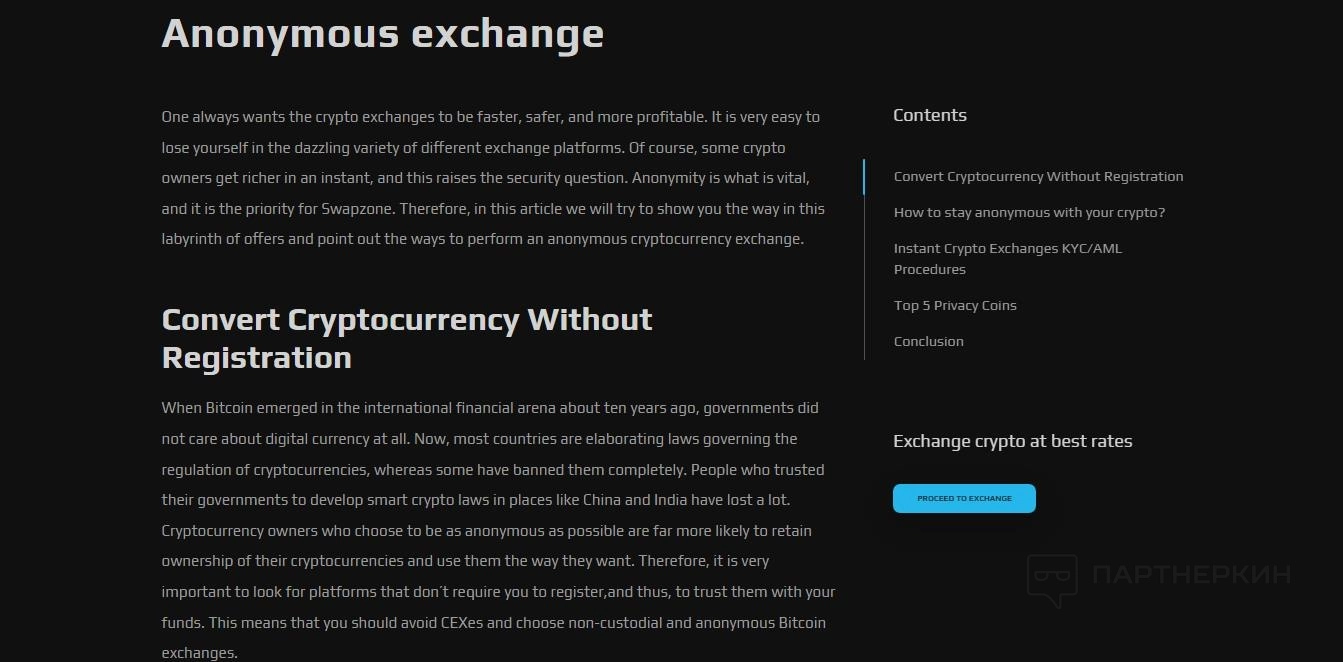This screenshot has width=1343, height=662.
Task: Click the blue active-section indicator bar
Action: [x=864, y=177]
